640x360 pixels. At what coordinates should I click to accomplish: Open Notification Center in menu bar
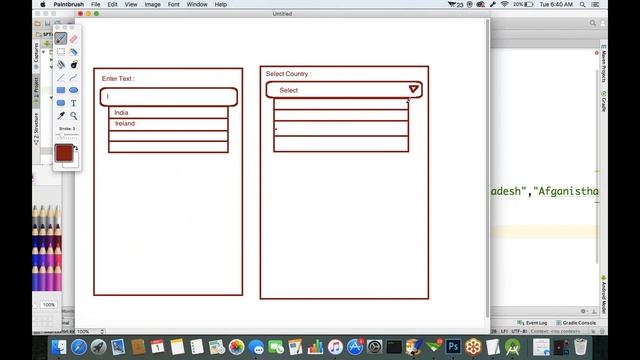[x=596, y=4]
